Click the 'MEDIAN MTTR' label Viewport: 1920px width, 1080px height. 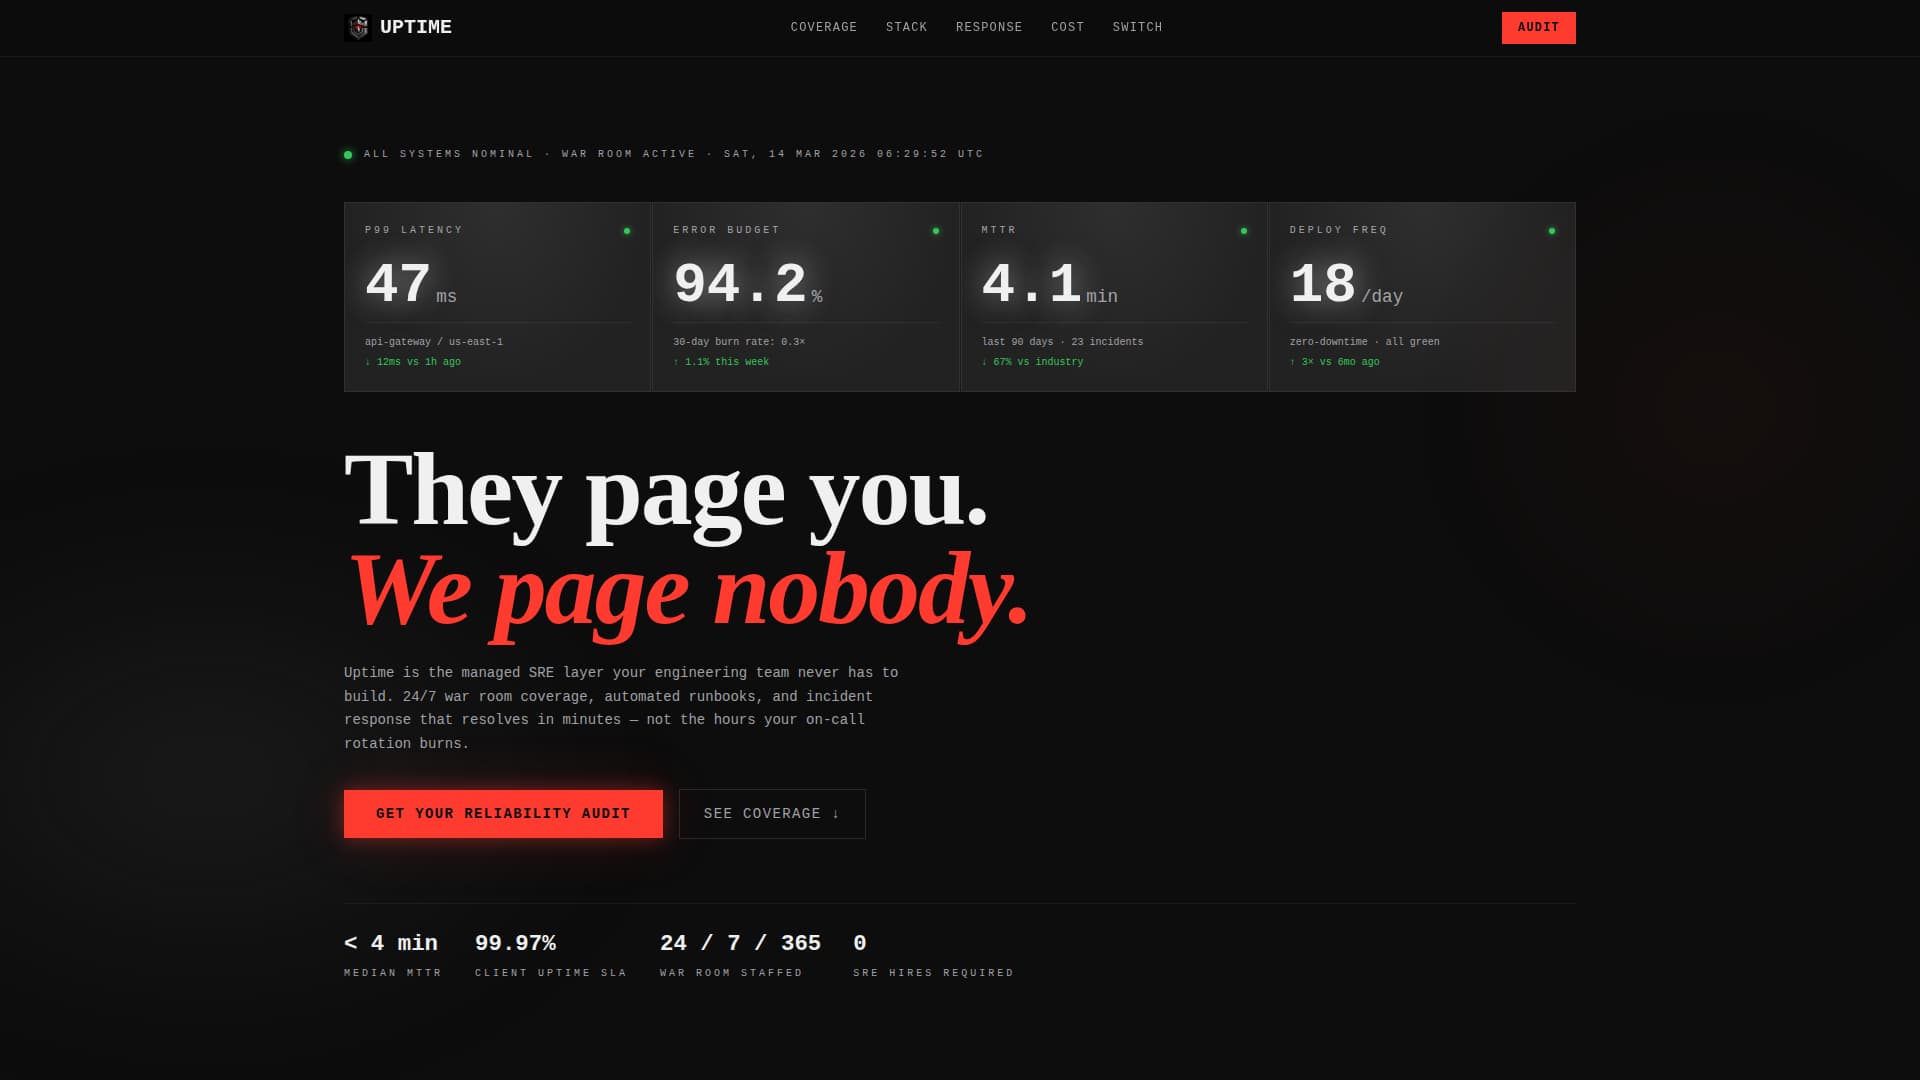[x=393, y=973]
